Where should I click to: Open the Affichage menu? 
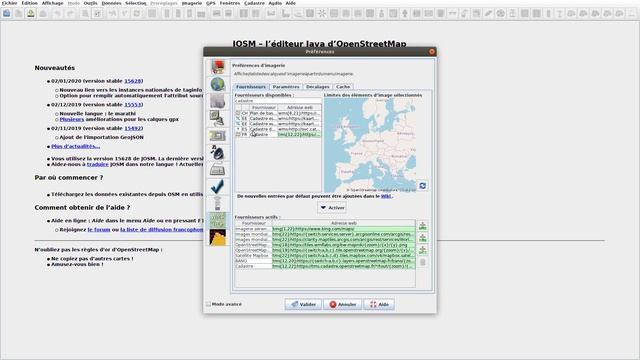53,3
